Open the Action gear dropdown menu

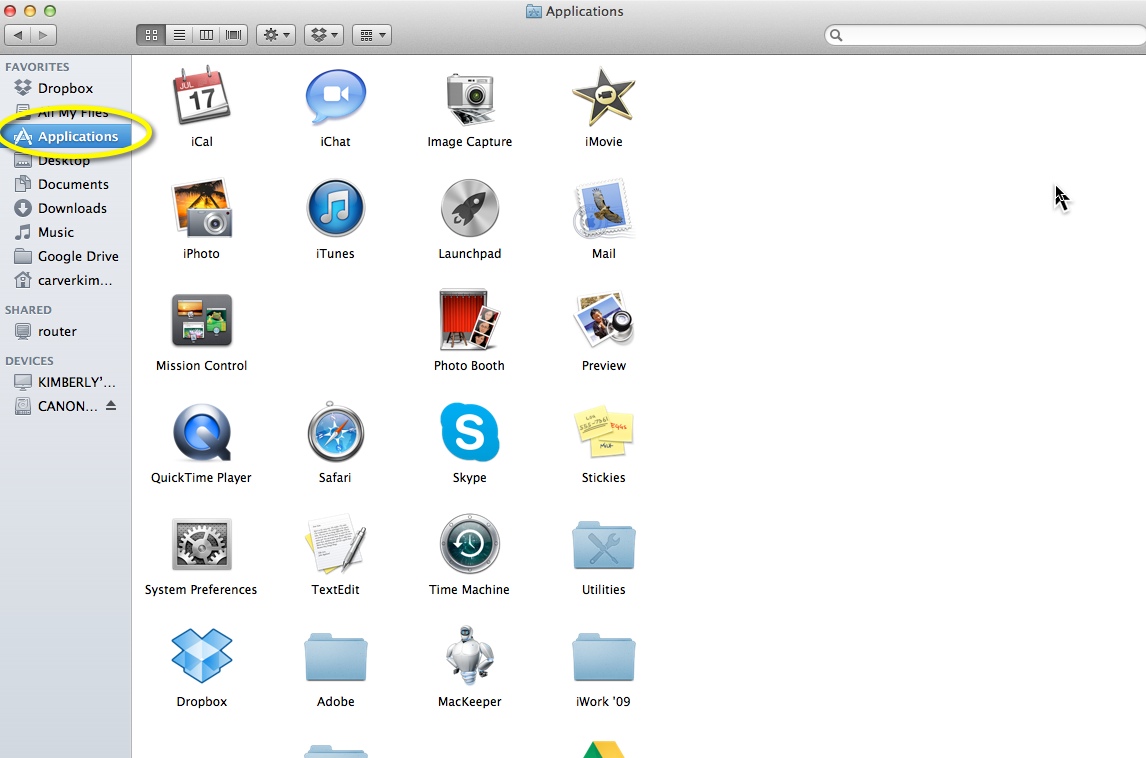(276, 35)
